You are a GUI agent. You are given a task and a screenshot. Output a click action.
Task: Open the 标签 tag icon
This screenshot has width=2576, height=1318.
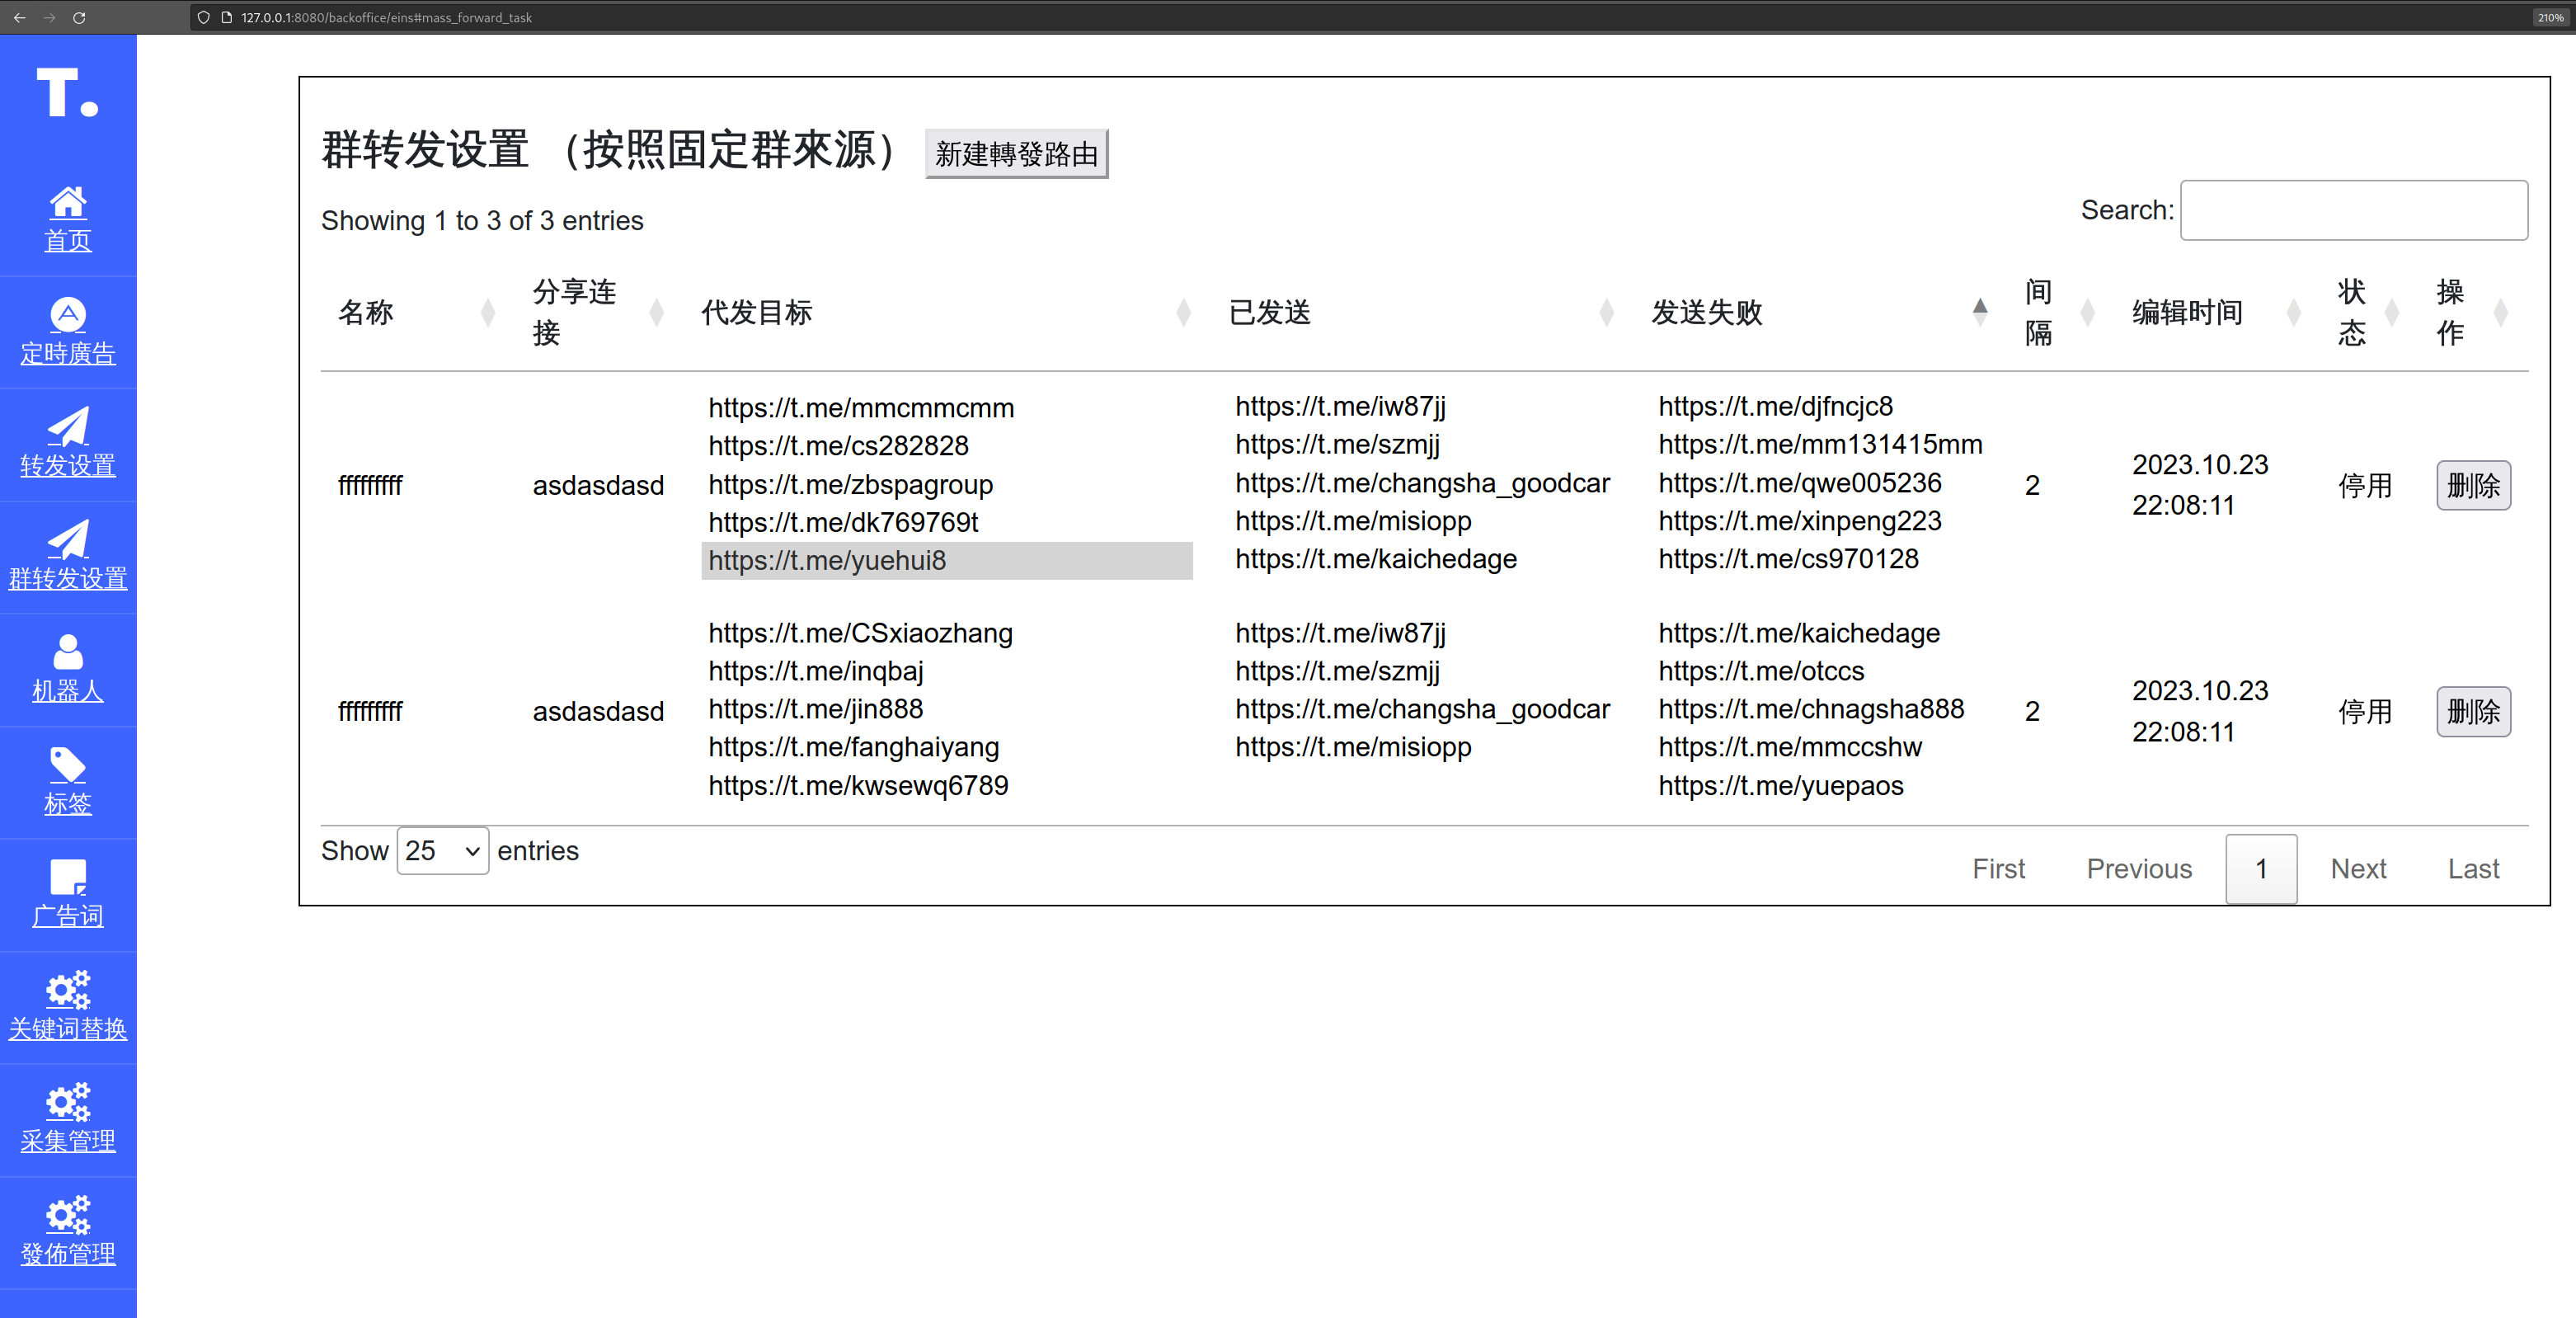point(68,765)
